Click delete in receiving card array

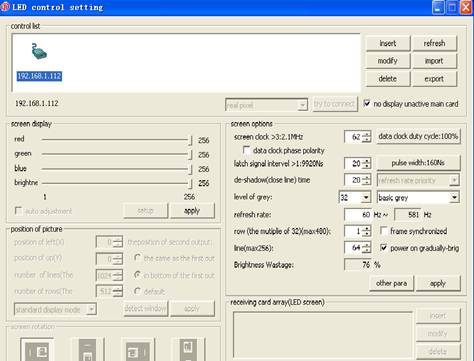point(438,351)
